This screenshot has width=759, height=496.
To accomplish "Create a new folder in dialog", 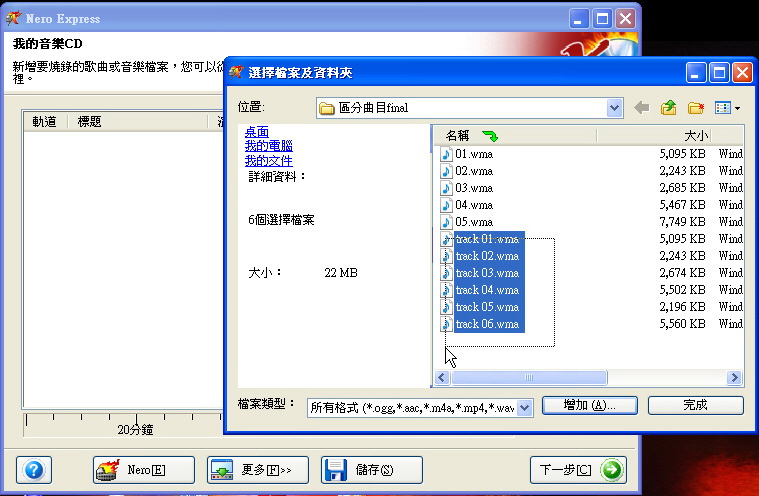I will [x=696, y=108].
